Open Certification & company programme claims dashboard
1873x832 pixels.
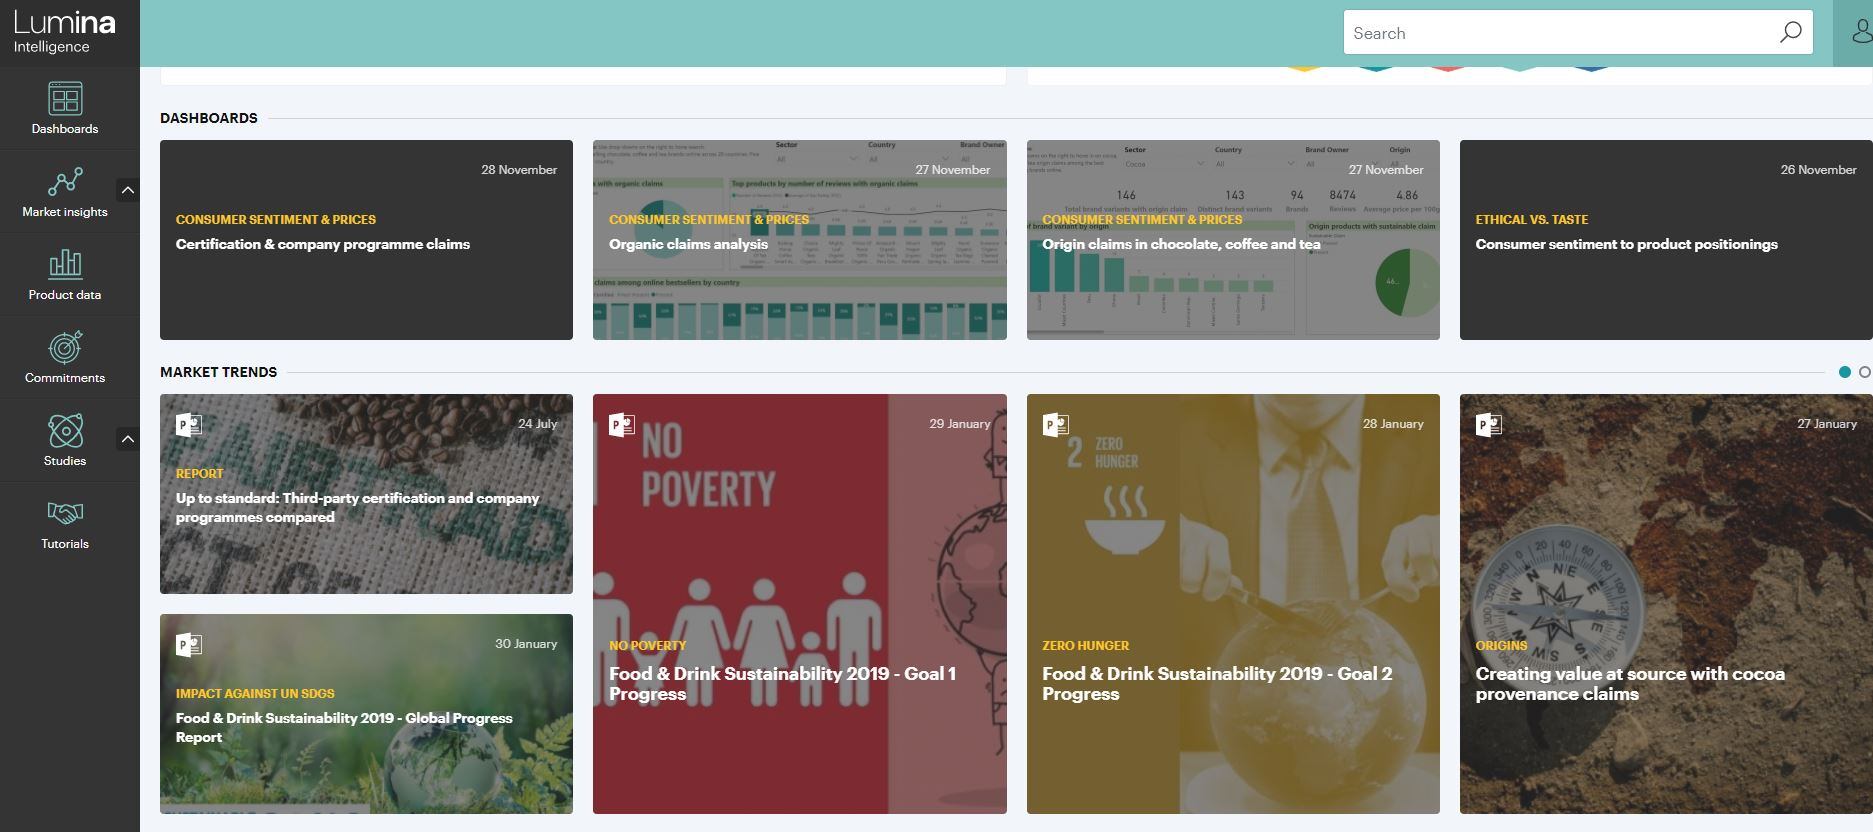pyautogui.click(x=366, y=240)
